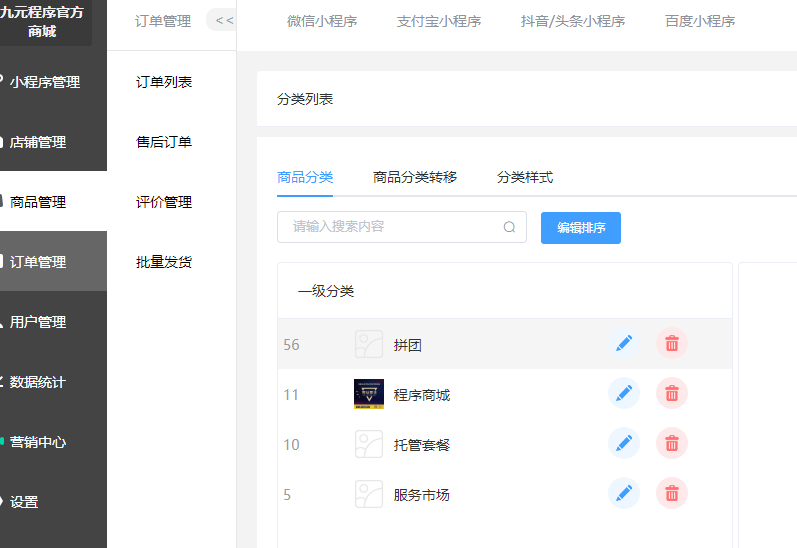Select the 微信小程序 platform tab
This screenshot has height=548, width=797.
click(x=322, y=21)
